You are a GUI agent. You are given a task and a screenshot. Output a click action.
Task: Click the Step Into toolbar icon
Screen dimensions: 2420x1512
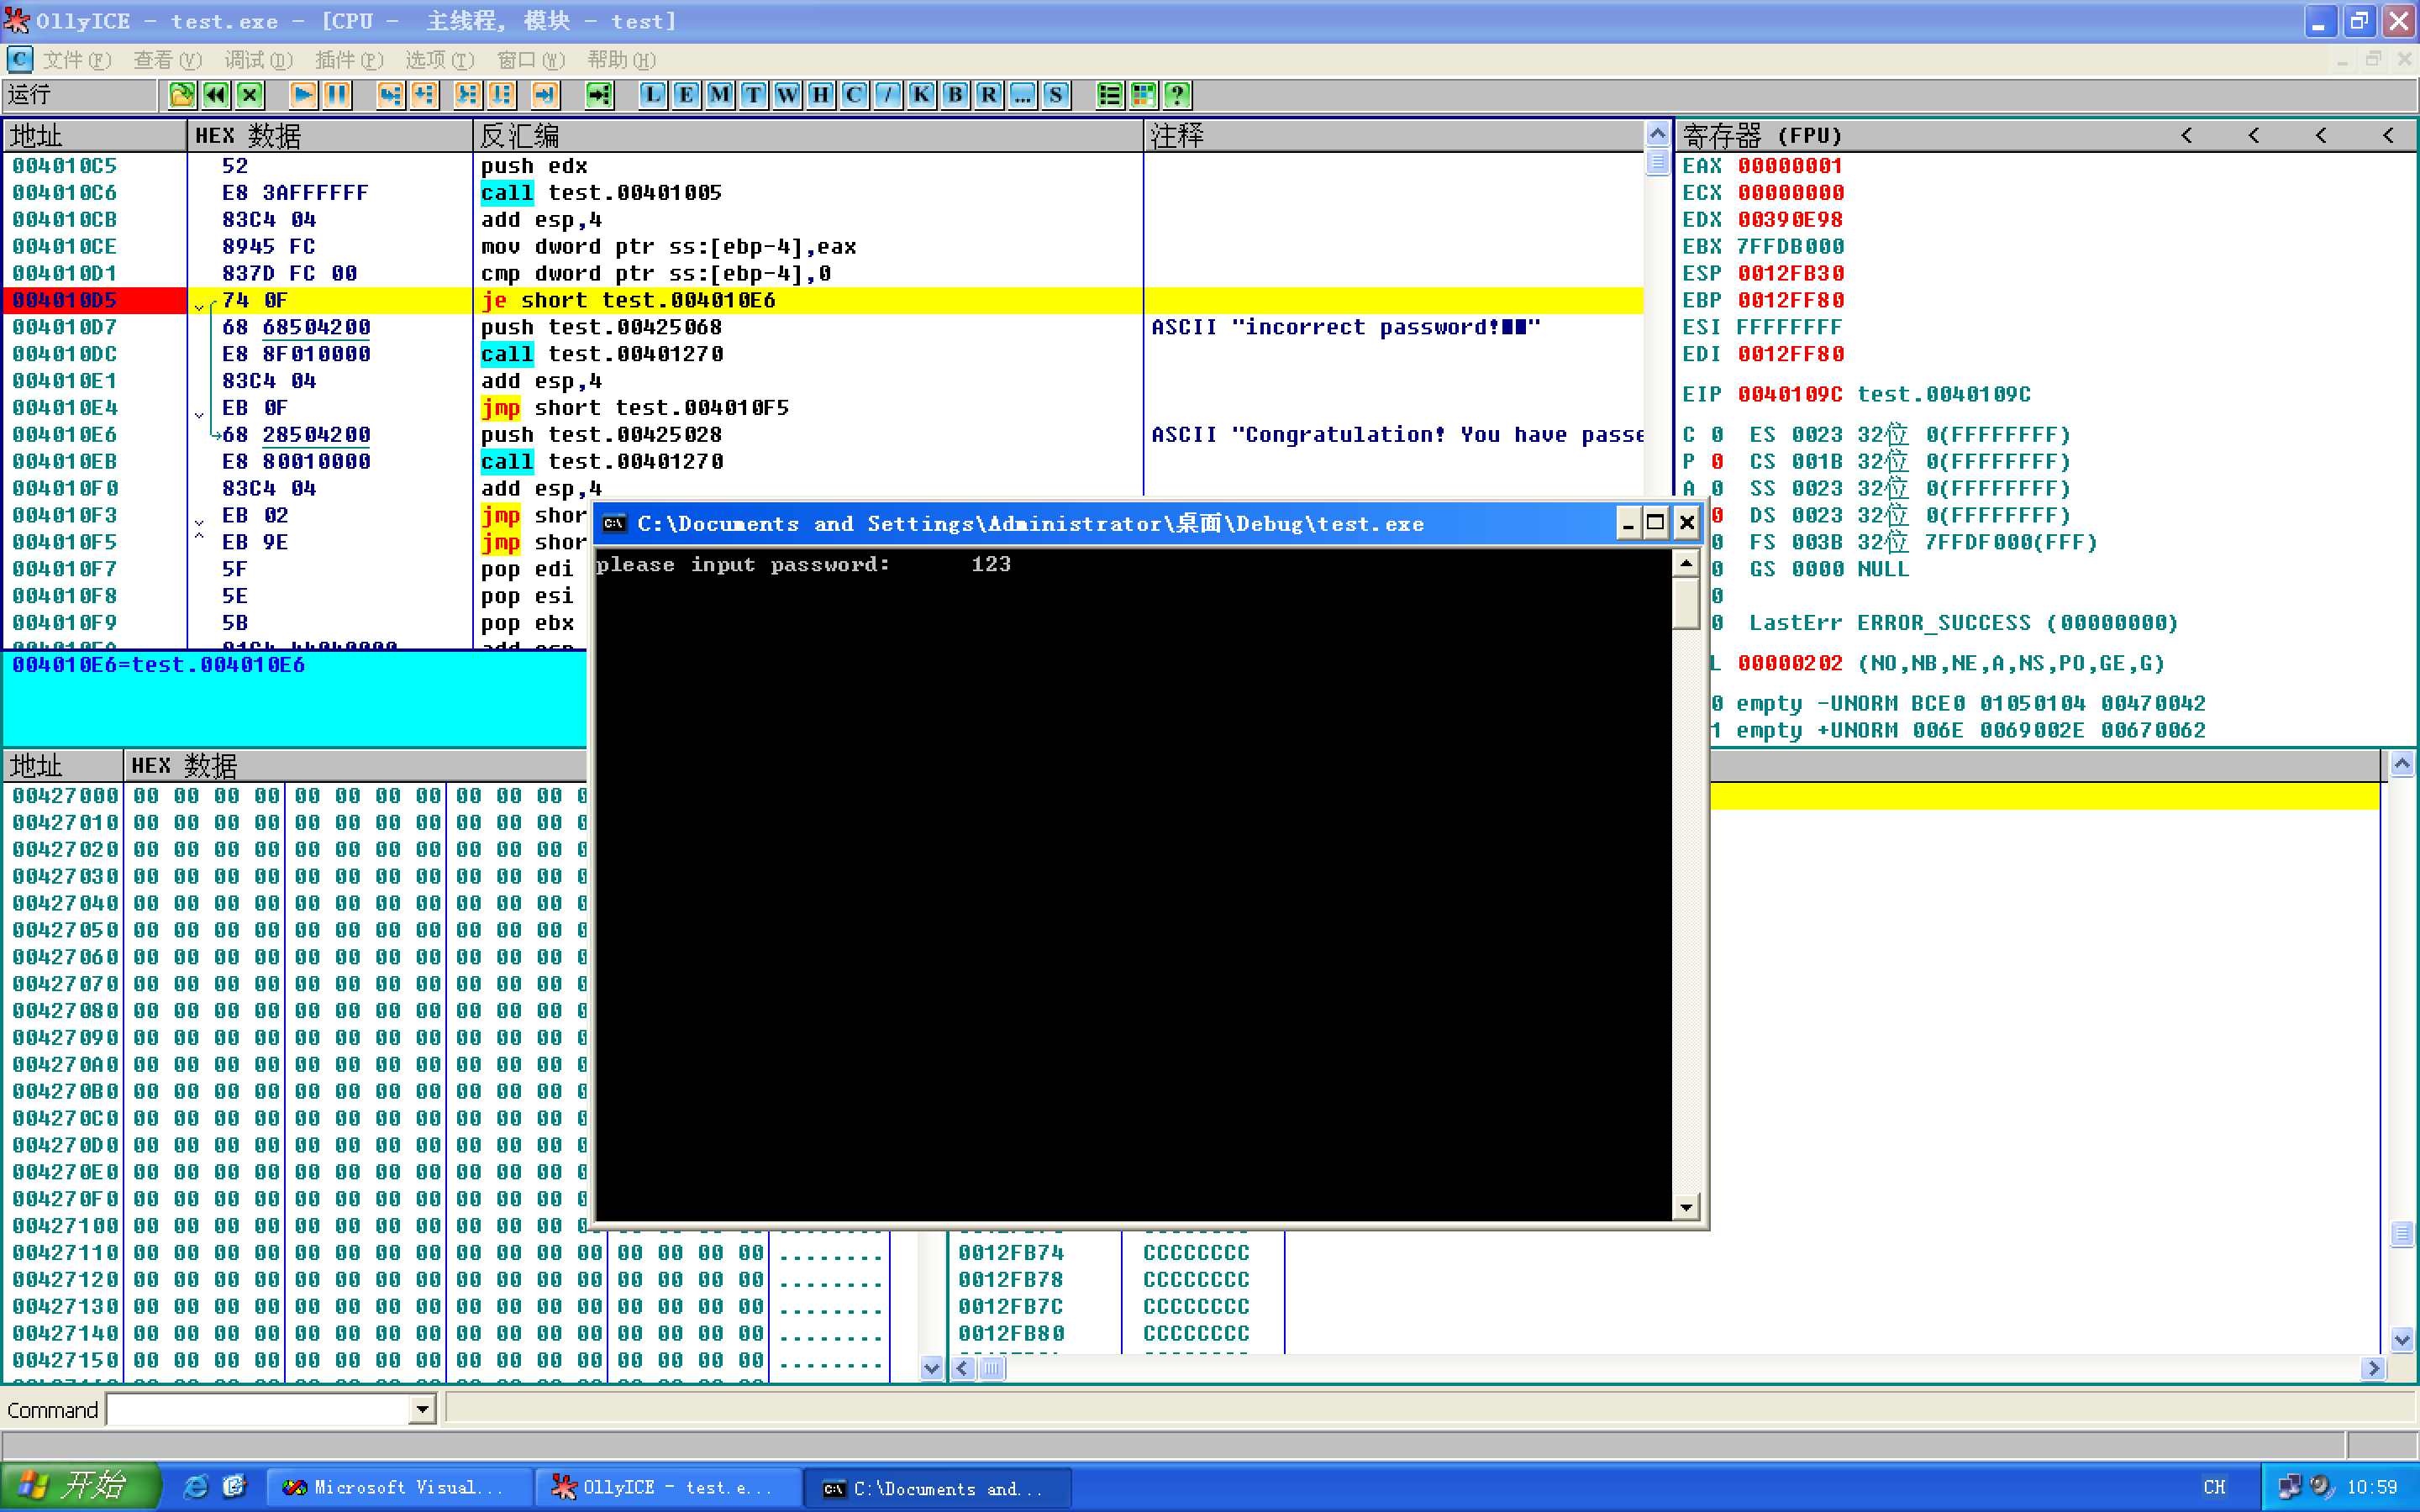[390, 95]
